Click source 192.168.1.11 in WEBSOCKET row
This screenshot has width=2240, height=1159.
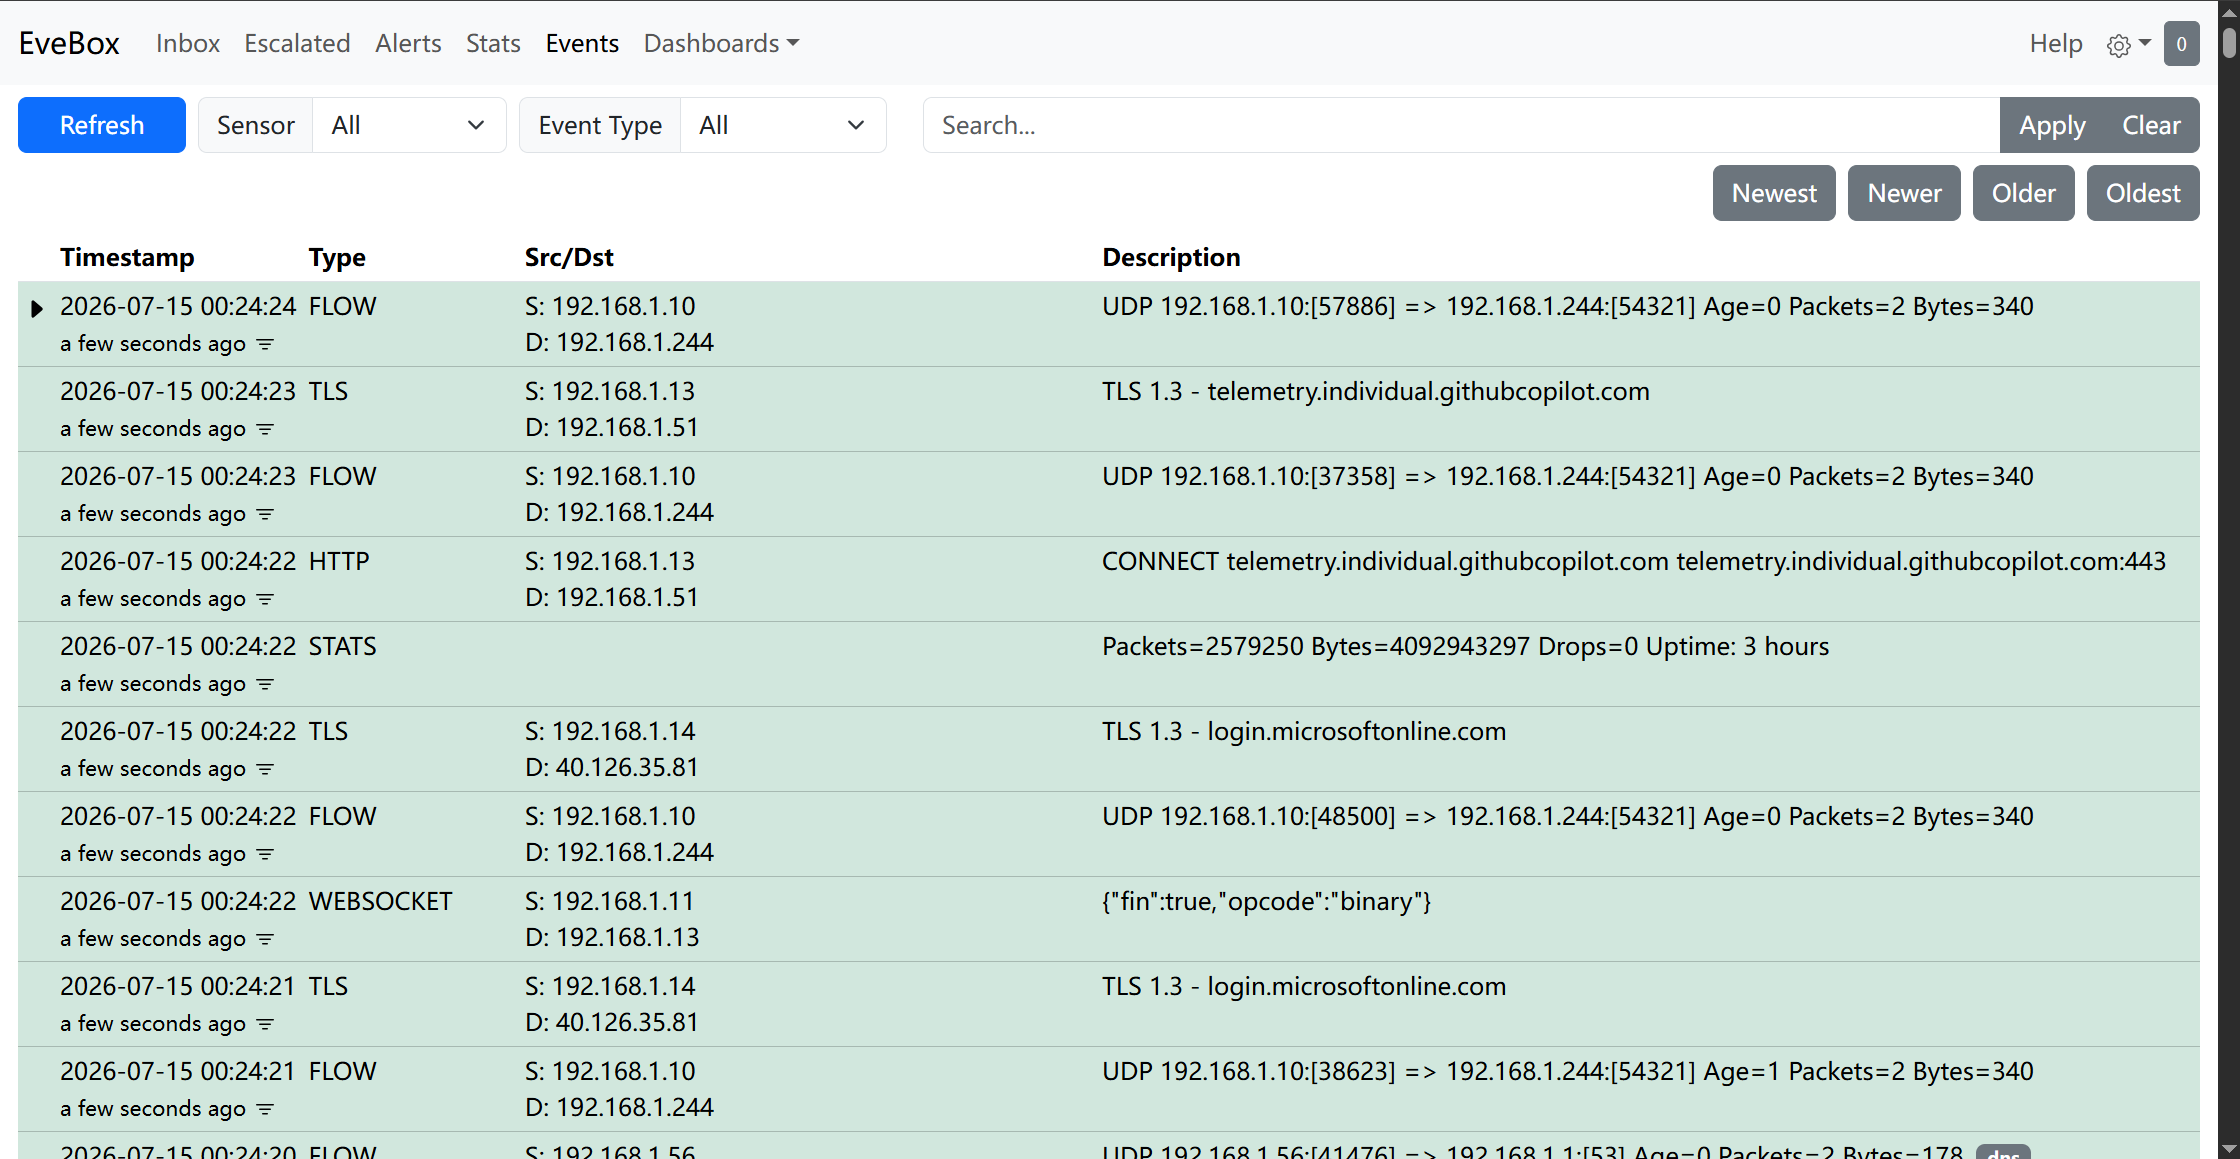click(x=609, y=901)
